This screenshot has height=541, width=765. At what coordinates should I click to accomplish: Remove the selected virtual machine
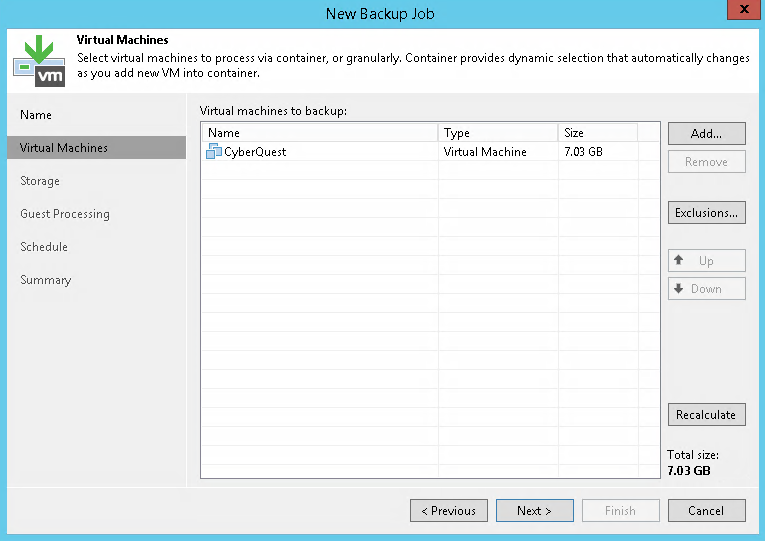(706, 161)
